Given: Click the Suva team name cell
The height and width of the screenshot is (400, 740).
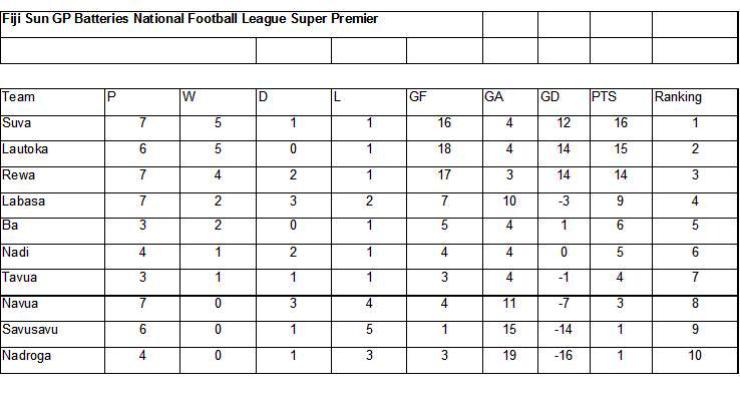Looking at the screenshot, I should click(52, 127).
